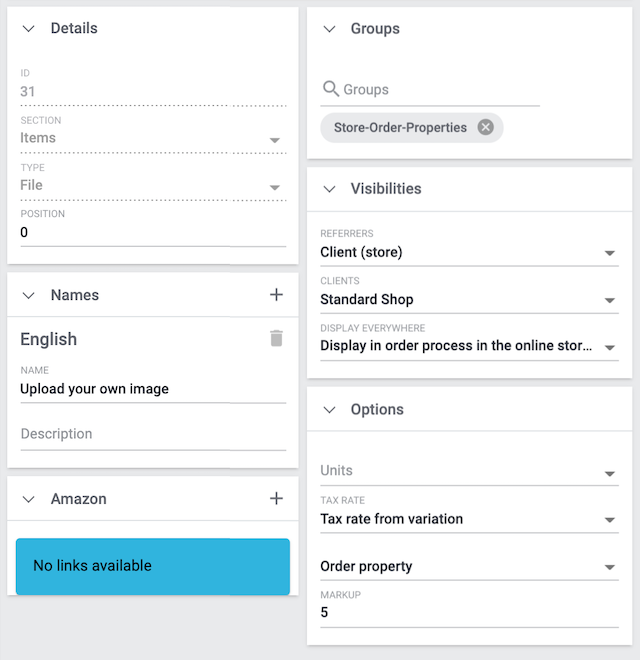Click the Groups search magnifier icon
This screenshot has height=660, width=640.
click(331, 90)
